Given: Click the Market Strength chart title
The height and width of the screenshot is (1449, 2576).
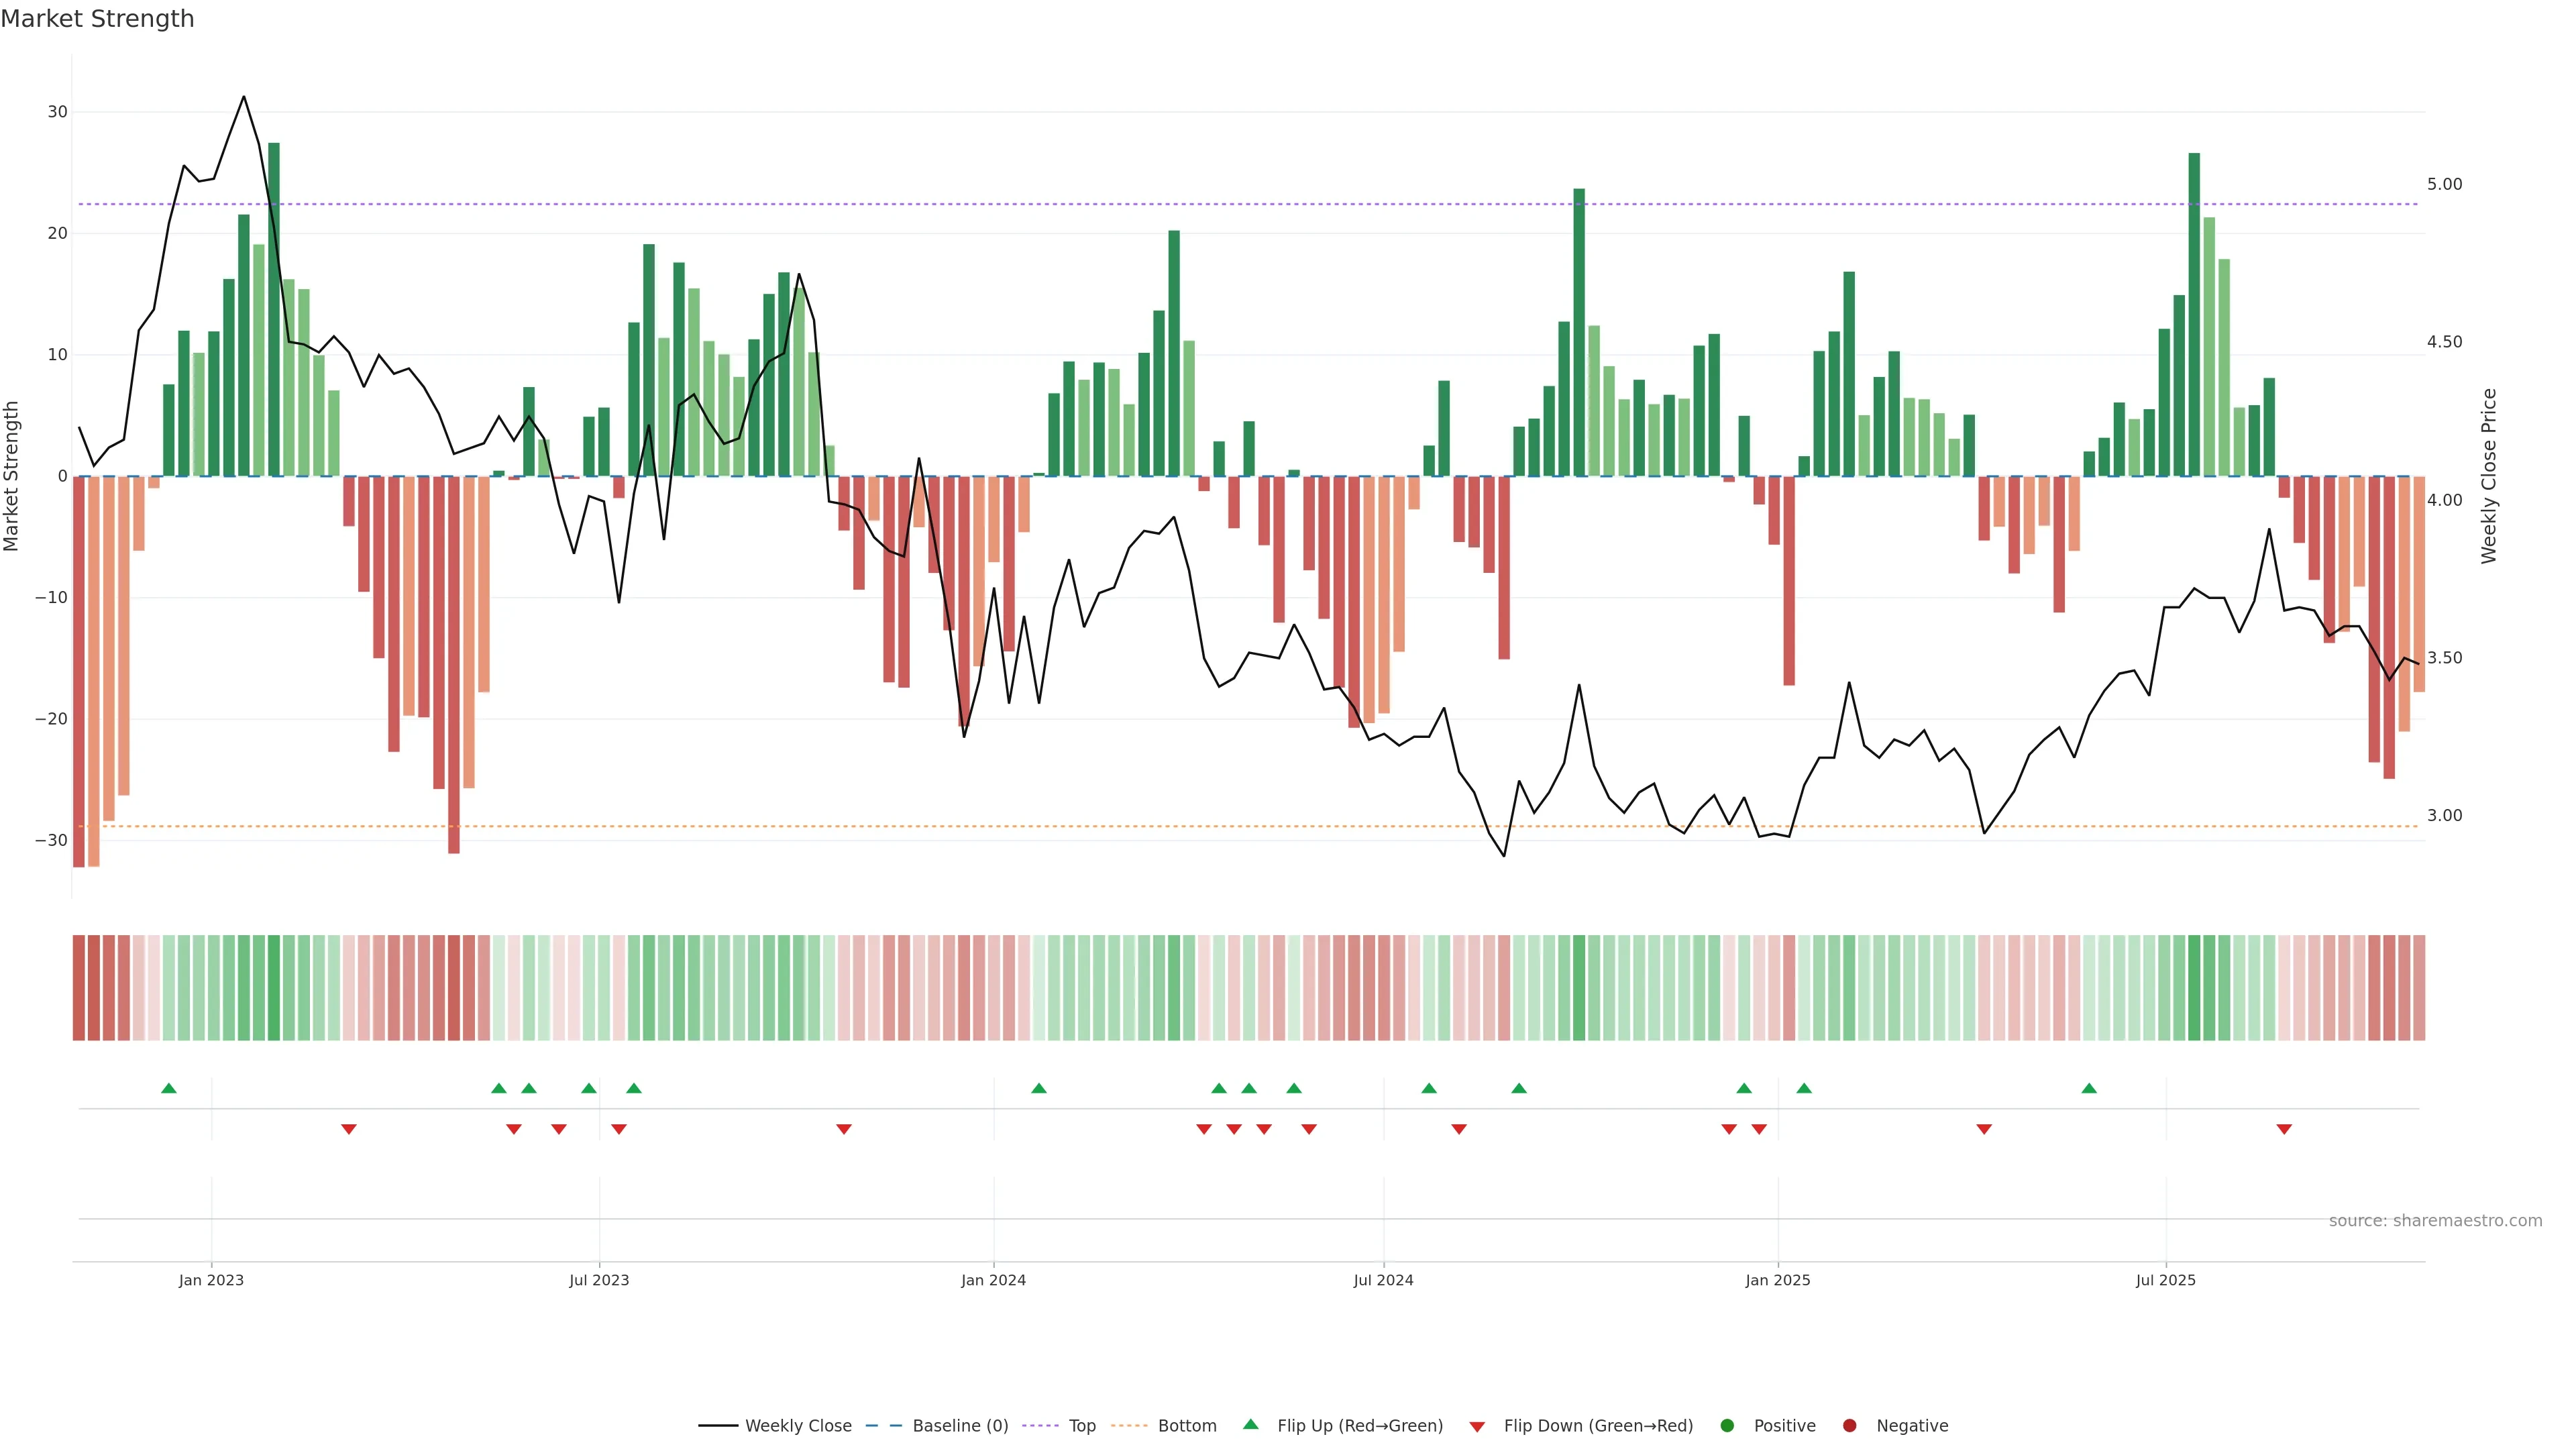Looking at the screenshot, I should (x=97, y=19).
